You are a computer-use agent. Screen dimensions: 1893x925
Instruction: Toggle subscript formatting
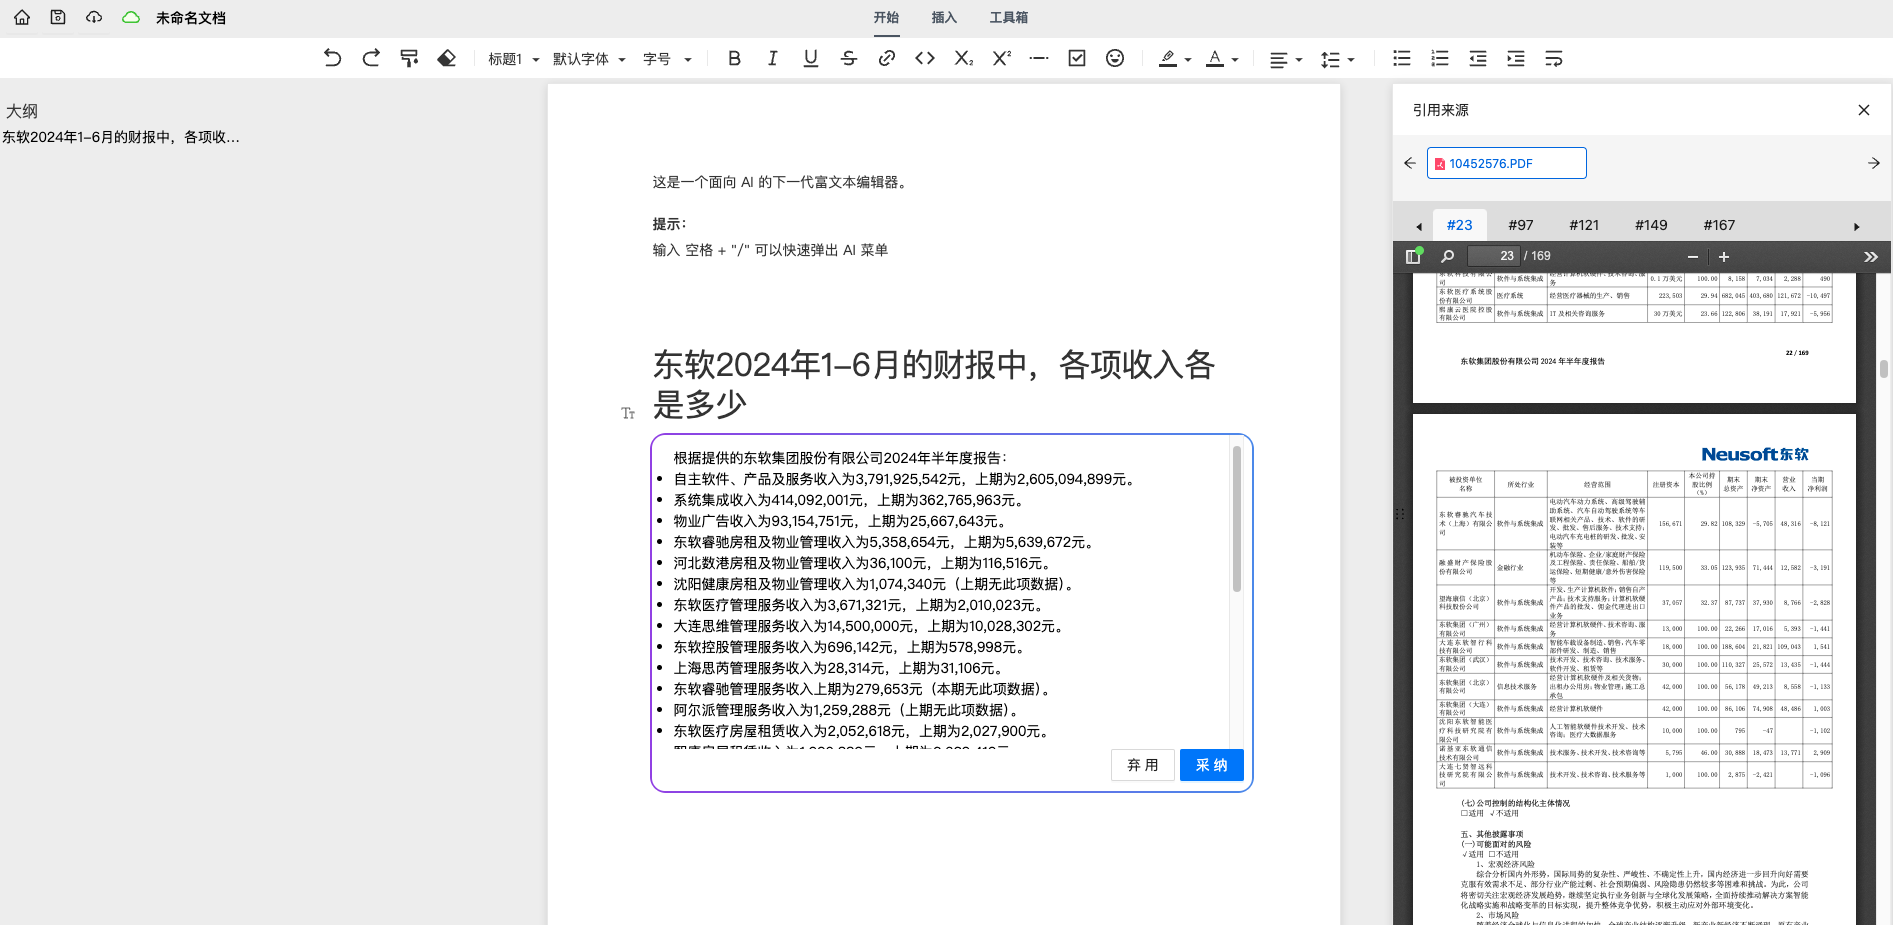pyautogui.click(x=963, y=58)
